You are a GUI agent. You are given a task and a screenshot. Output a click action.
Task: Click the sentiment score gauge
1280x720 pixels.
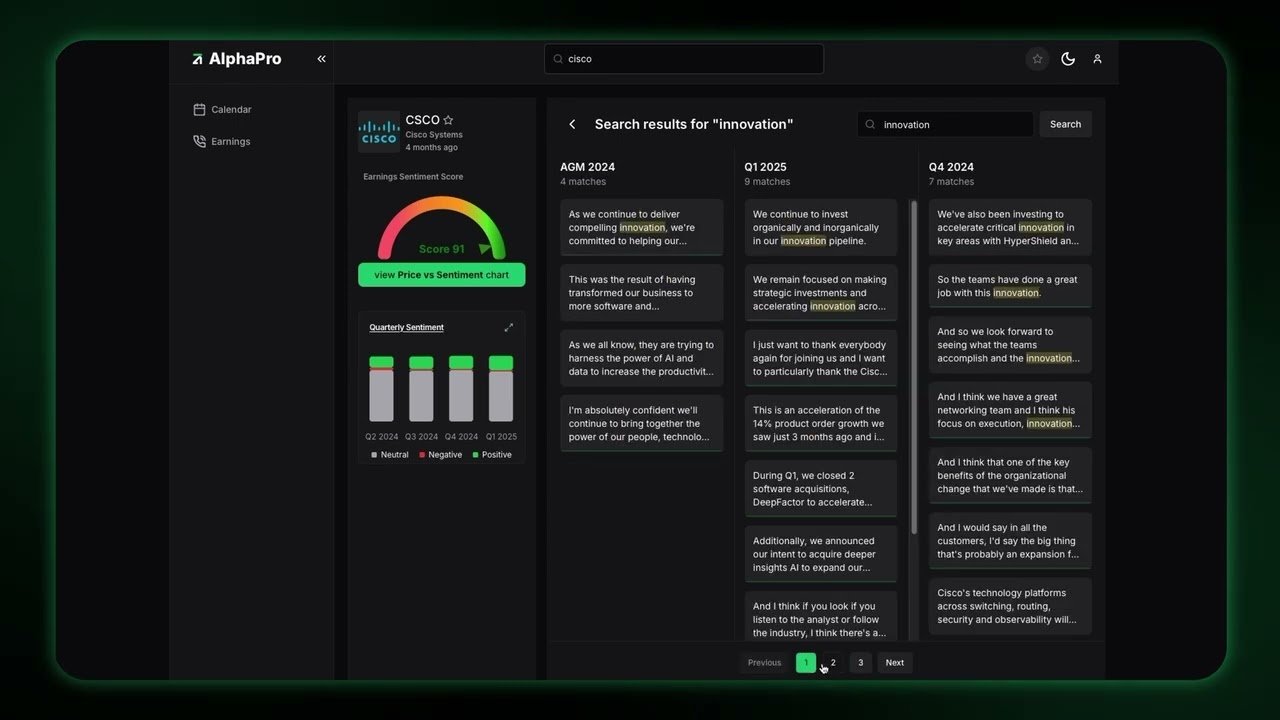[x=441, y=228]
